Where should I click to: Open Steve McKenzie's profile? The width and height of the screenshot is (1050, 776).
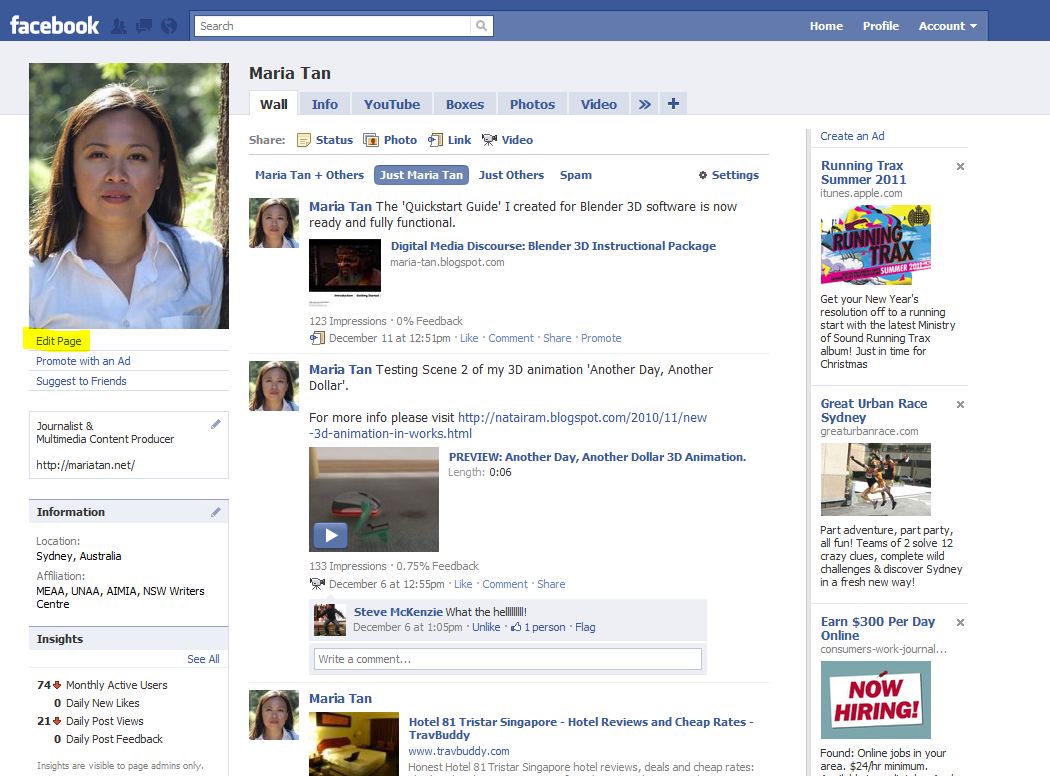coord(398,611)
